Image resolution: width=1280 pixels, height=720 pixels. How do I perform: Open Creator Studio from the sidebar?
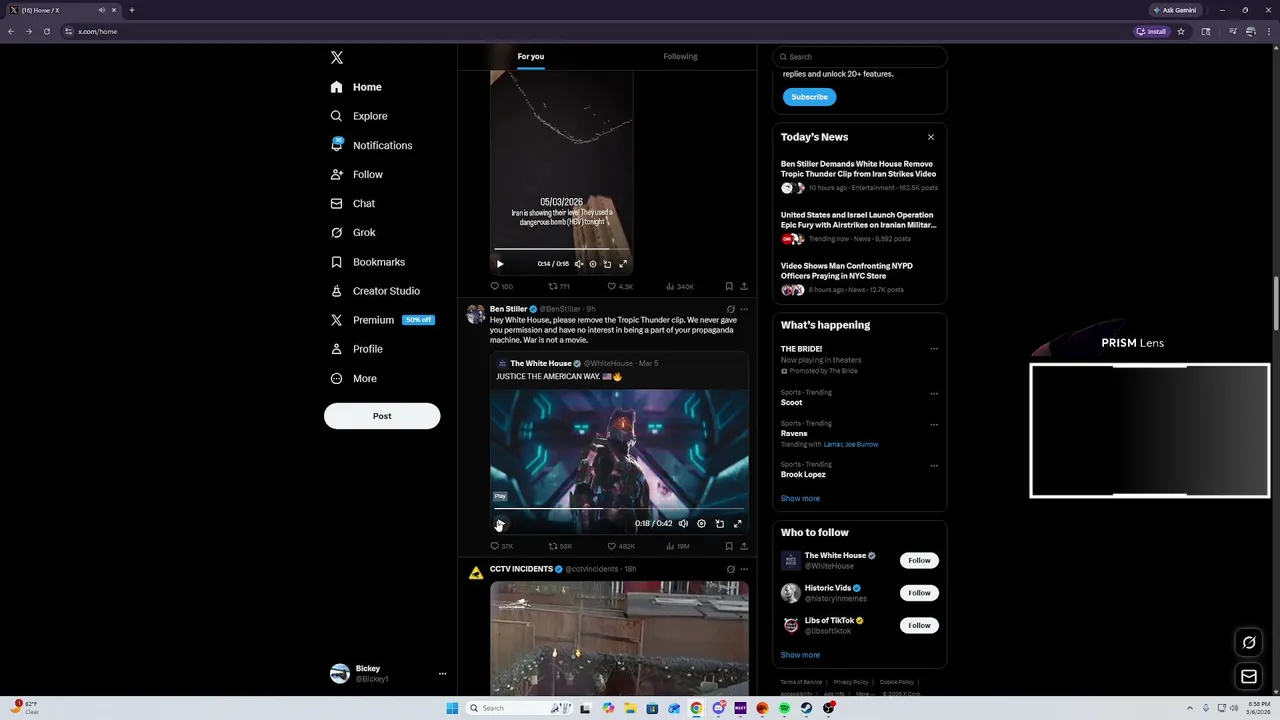pos(375,291)
